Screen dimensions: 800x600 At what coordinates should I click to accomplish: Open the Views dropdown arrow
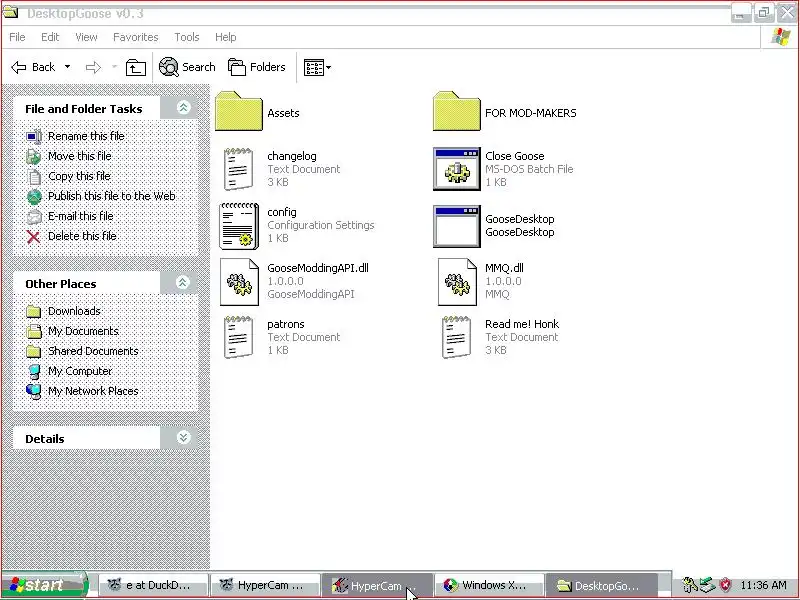pyautogui.click(x=329, y=67)
